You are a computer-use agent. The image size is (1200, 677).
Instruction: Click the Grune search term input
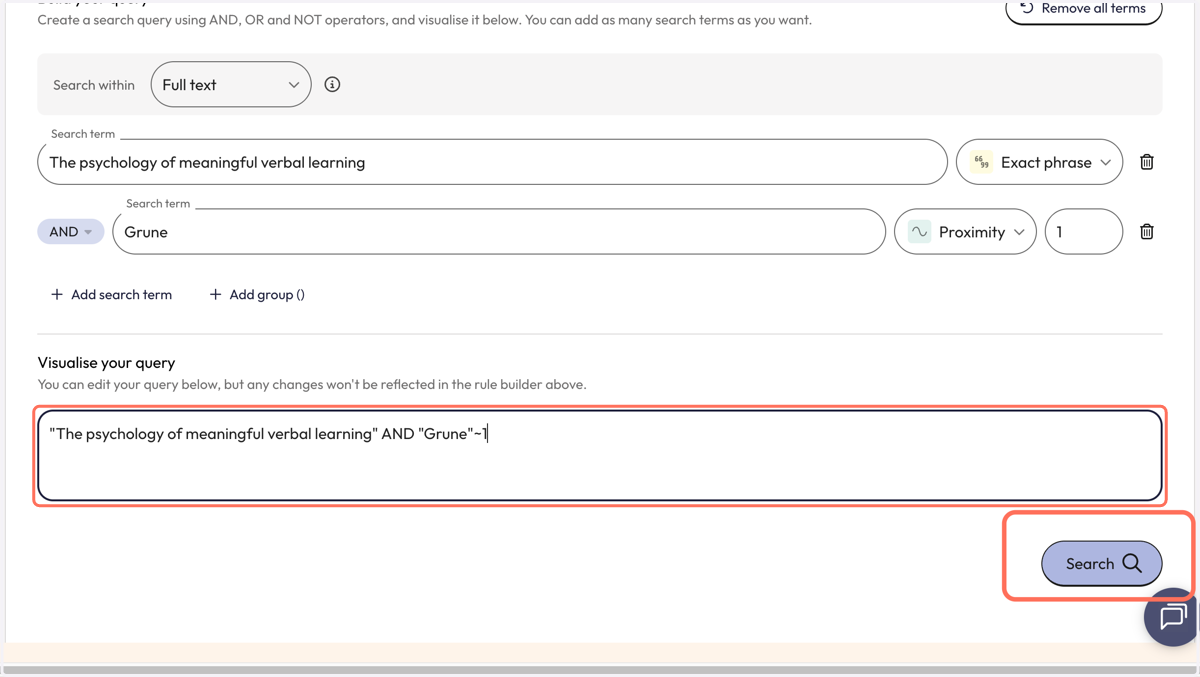click(499, 232)
